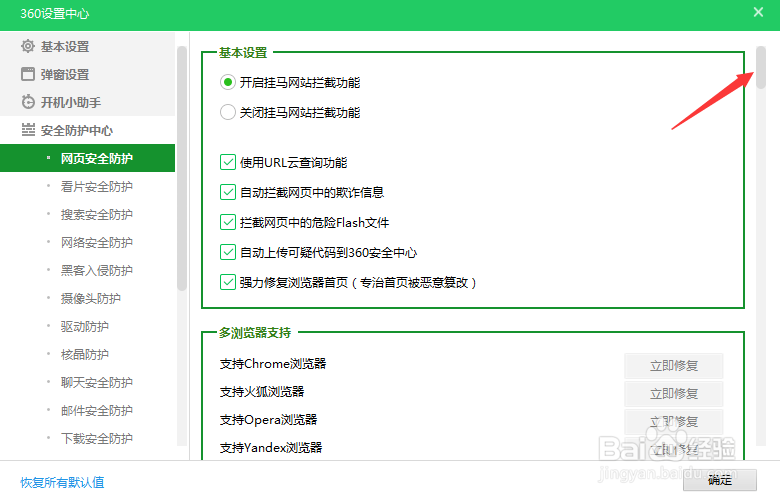Open 开机小助手 in the sidebar
The height and width of the screenshot is (500, 780).
tap(88, 102)
